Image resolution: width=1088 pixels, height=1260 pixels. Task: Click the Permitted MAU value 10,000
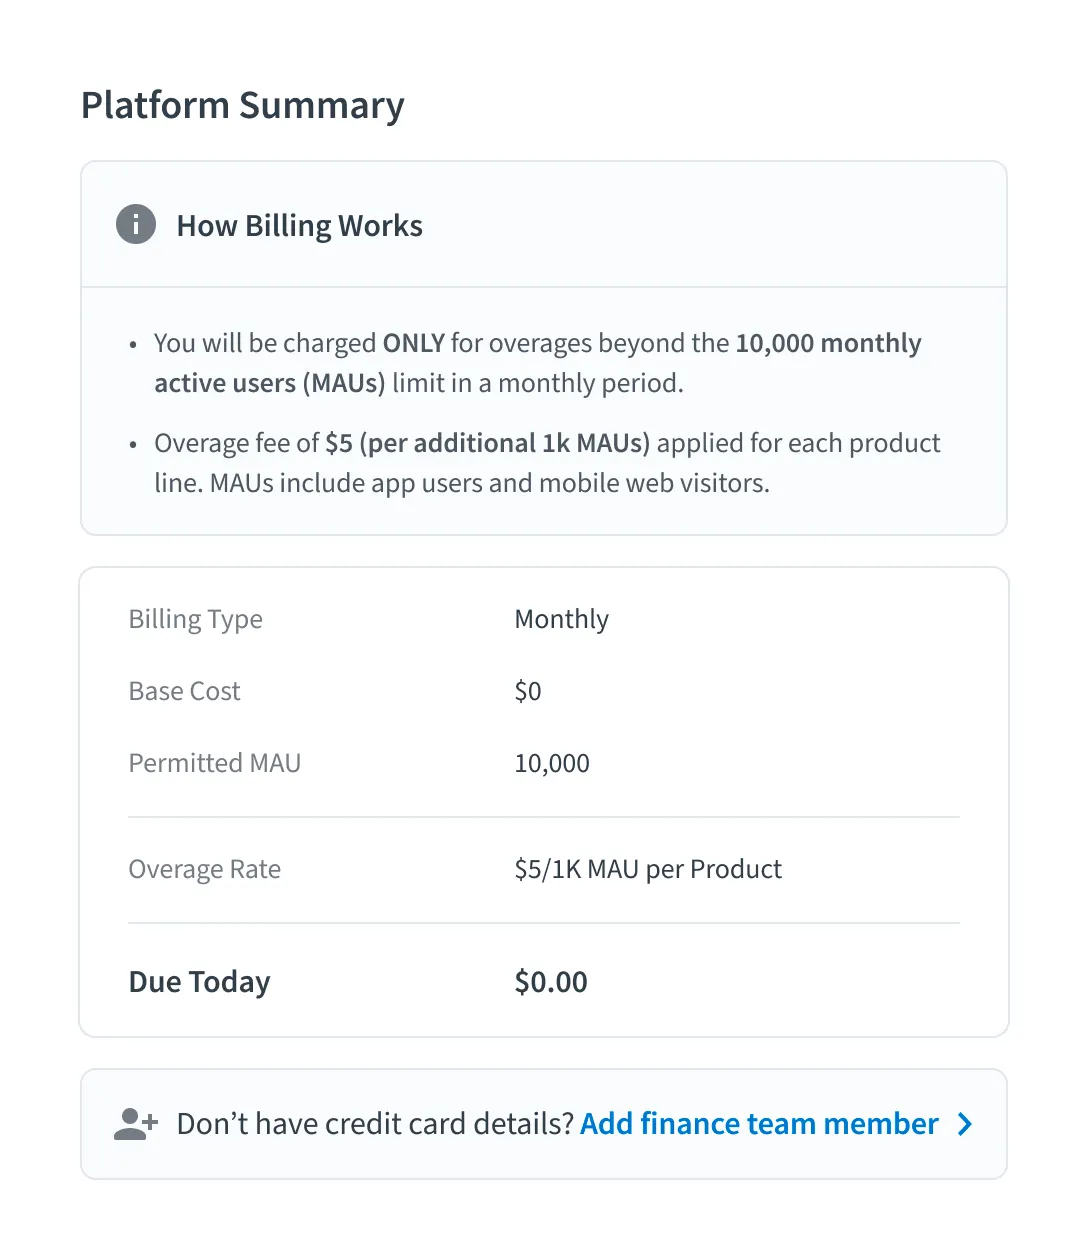coord(552,762)
